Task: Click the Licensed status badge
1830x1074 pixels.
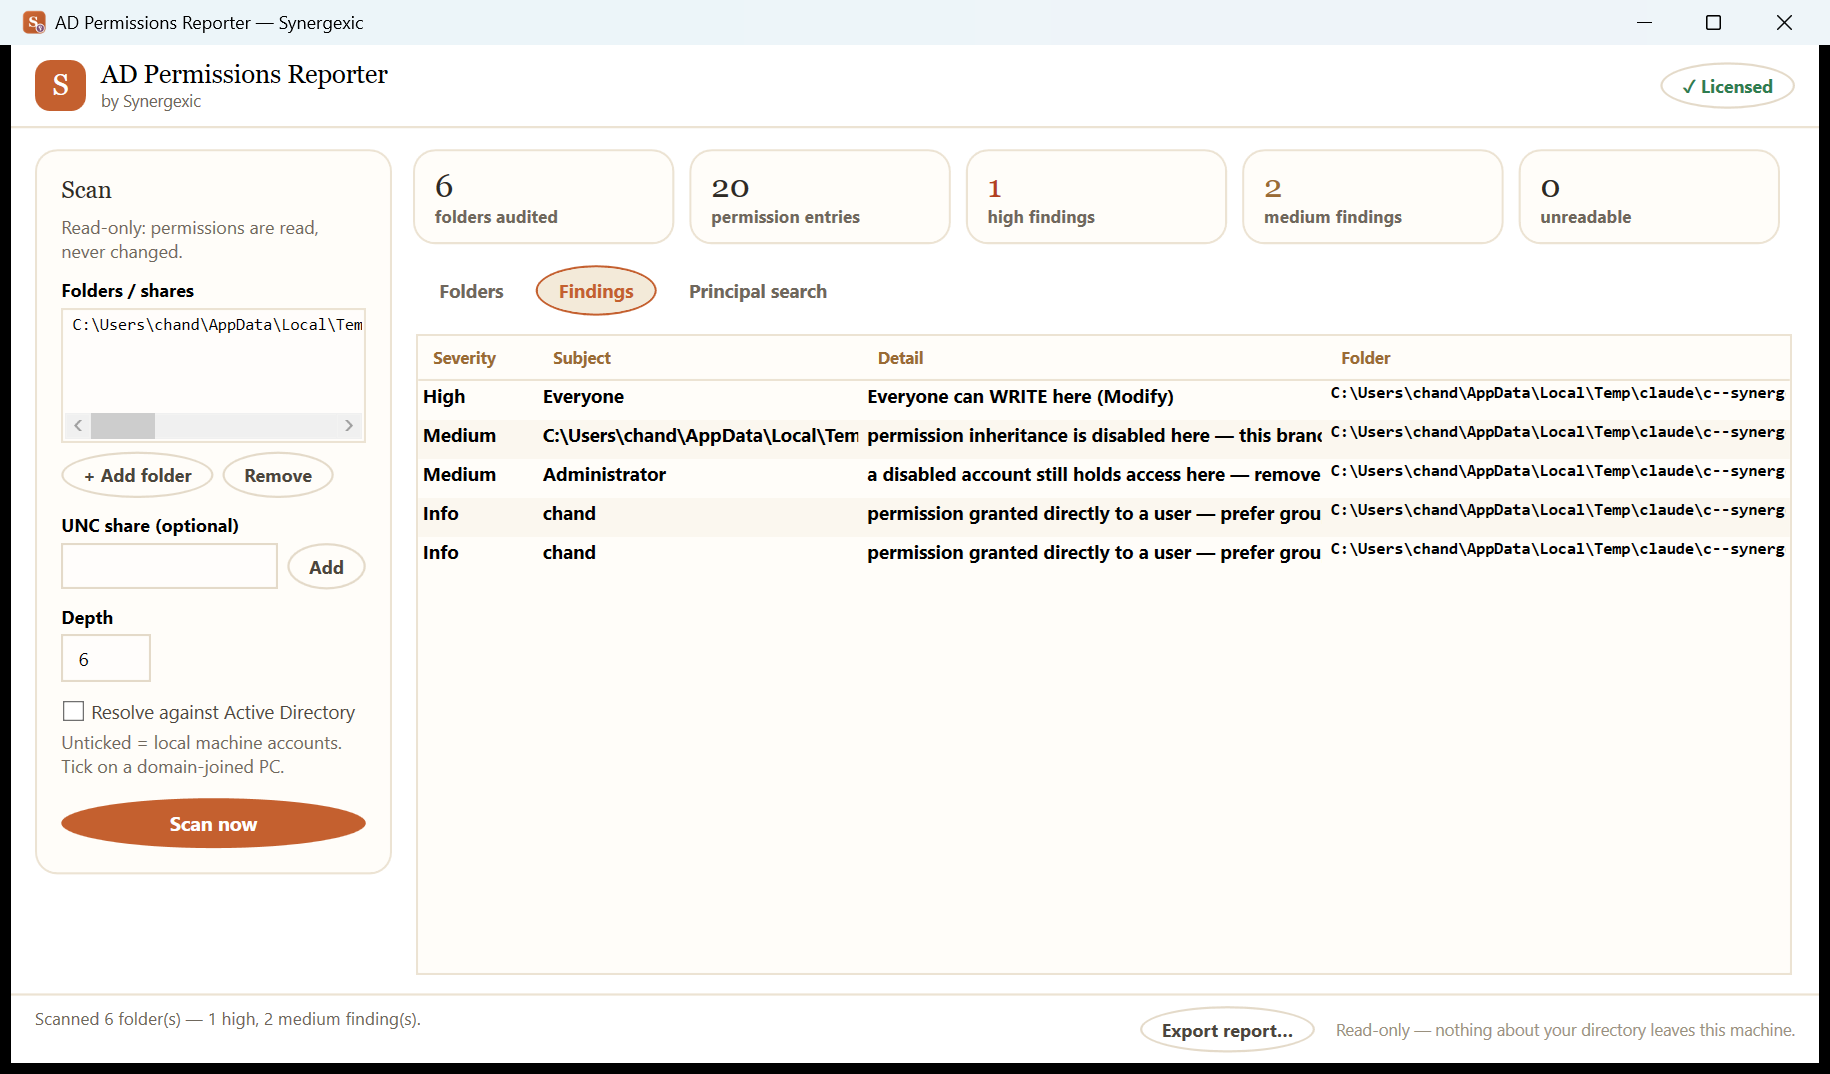Action: [x=1727, y=87]
